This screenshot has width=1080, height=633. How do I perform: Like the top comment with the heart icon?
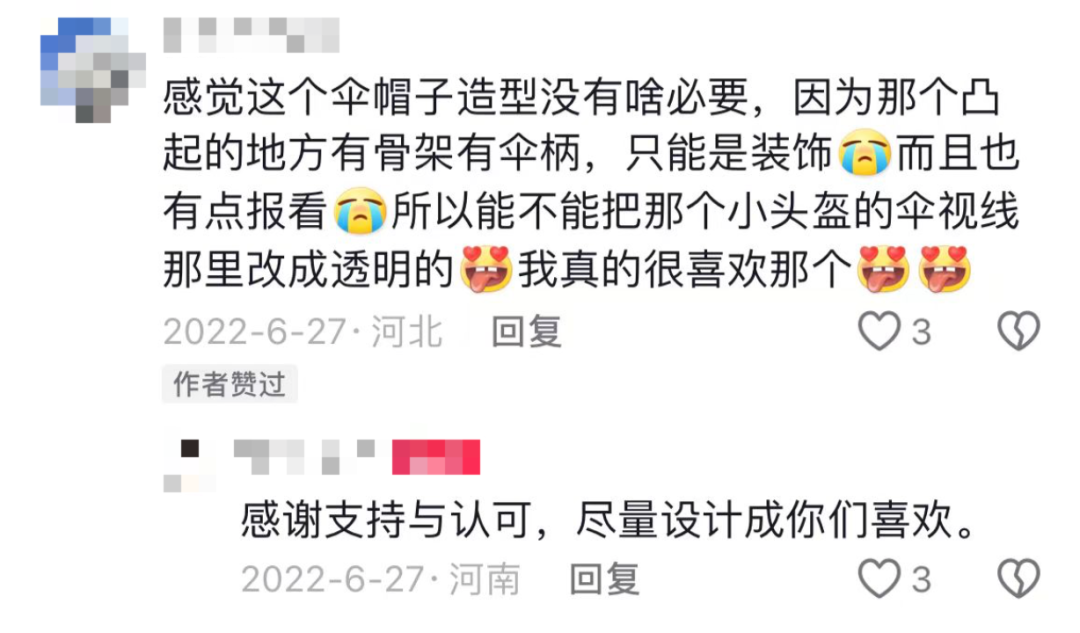[880, 331]
